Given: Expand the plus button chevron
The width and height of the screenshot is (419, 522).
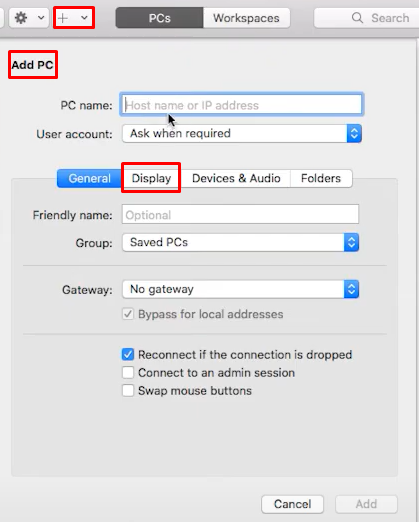Looking at the screenshot, I should point(84,18).
